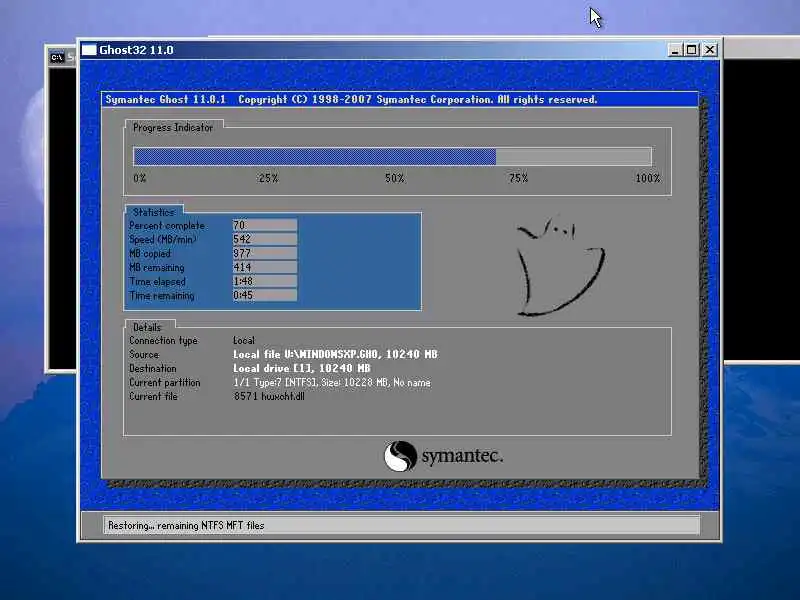Image resolution: width=800 pixels, height=600 pixels.
Task: Click the Time elapsed value 1:48
Action: point(265,281)
